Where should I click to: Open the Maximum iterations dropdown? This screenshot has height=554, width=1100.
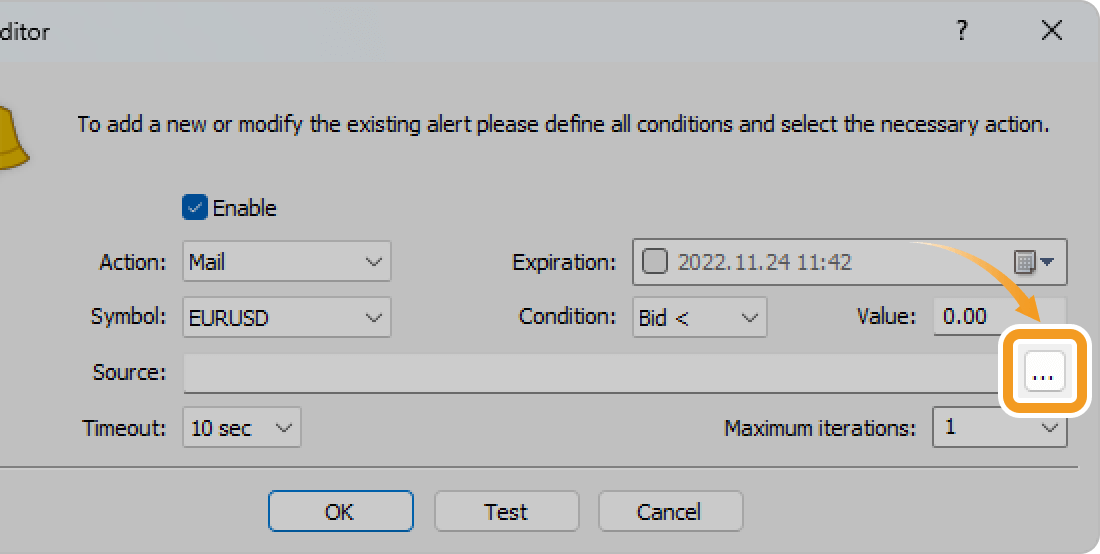pos(999,428)
